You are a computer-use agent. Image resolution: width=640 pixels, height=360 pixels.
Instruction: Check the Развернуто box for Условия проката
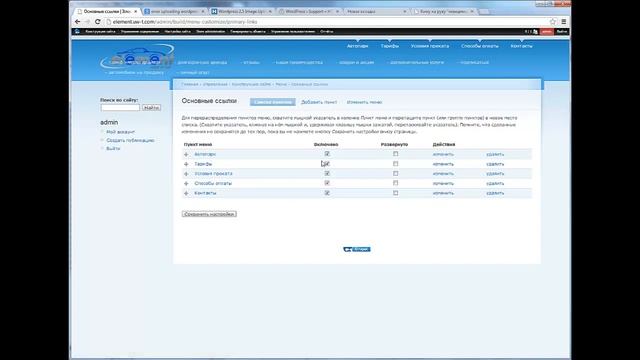(x=396, y=173)
